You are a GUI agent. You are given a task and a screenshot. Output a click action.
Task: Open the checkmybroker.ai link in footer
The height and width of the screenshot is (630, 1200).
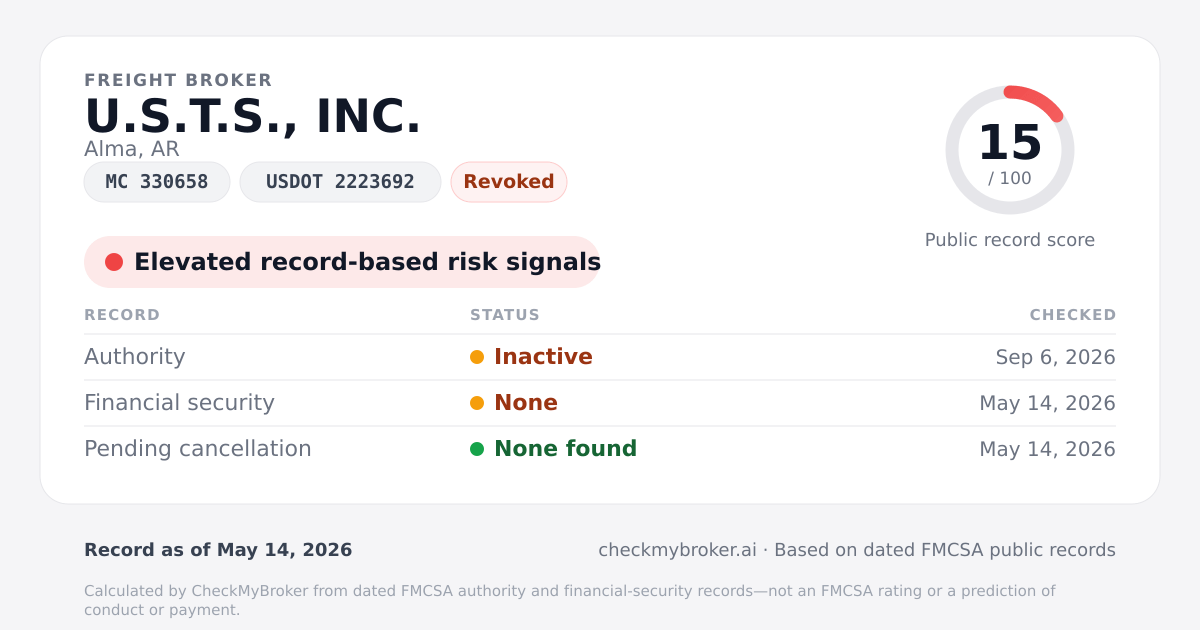[677, 550]
